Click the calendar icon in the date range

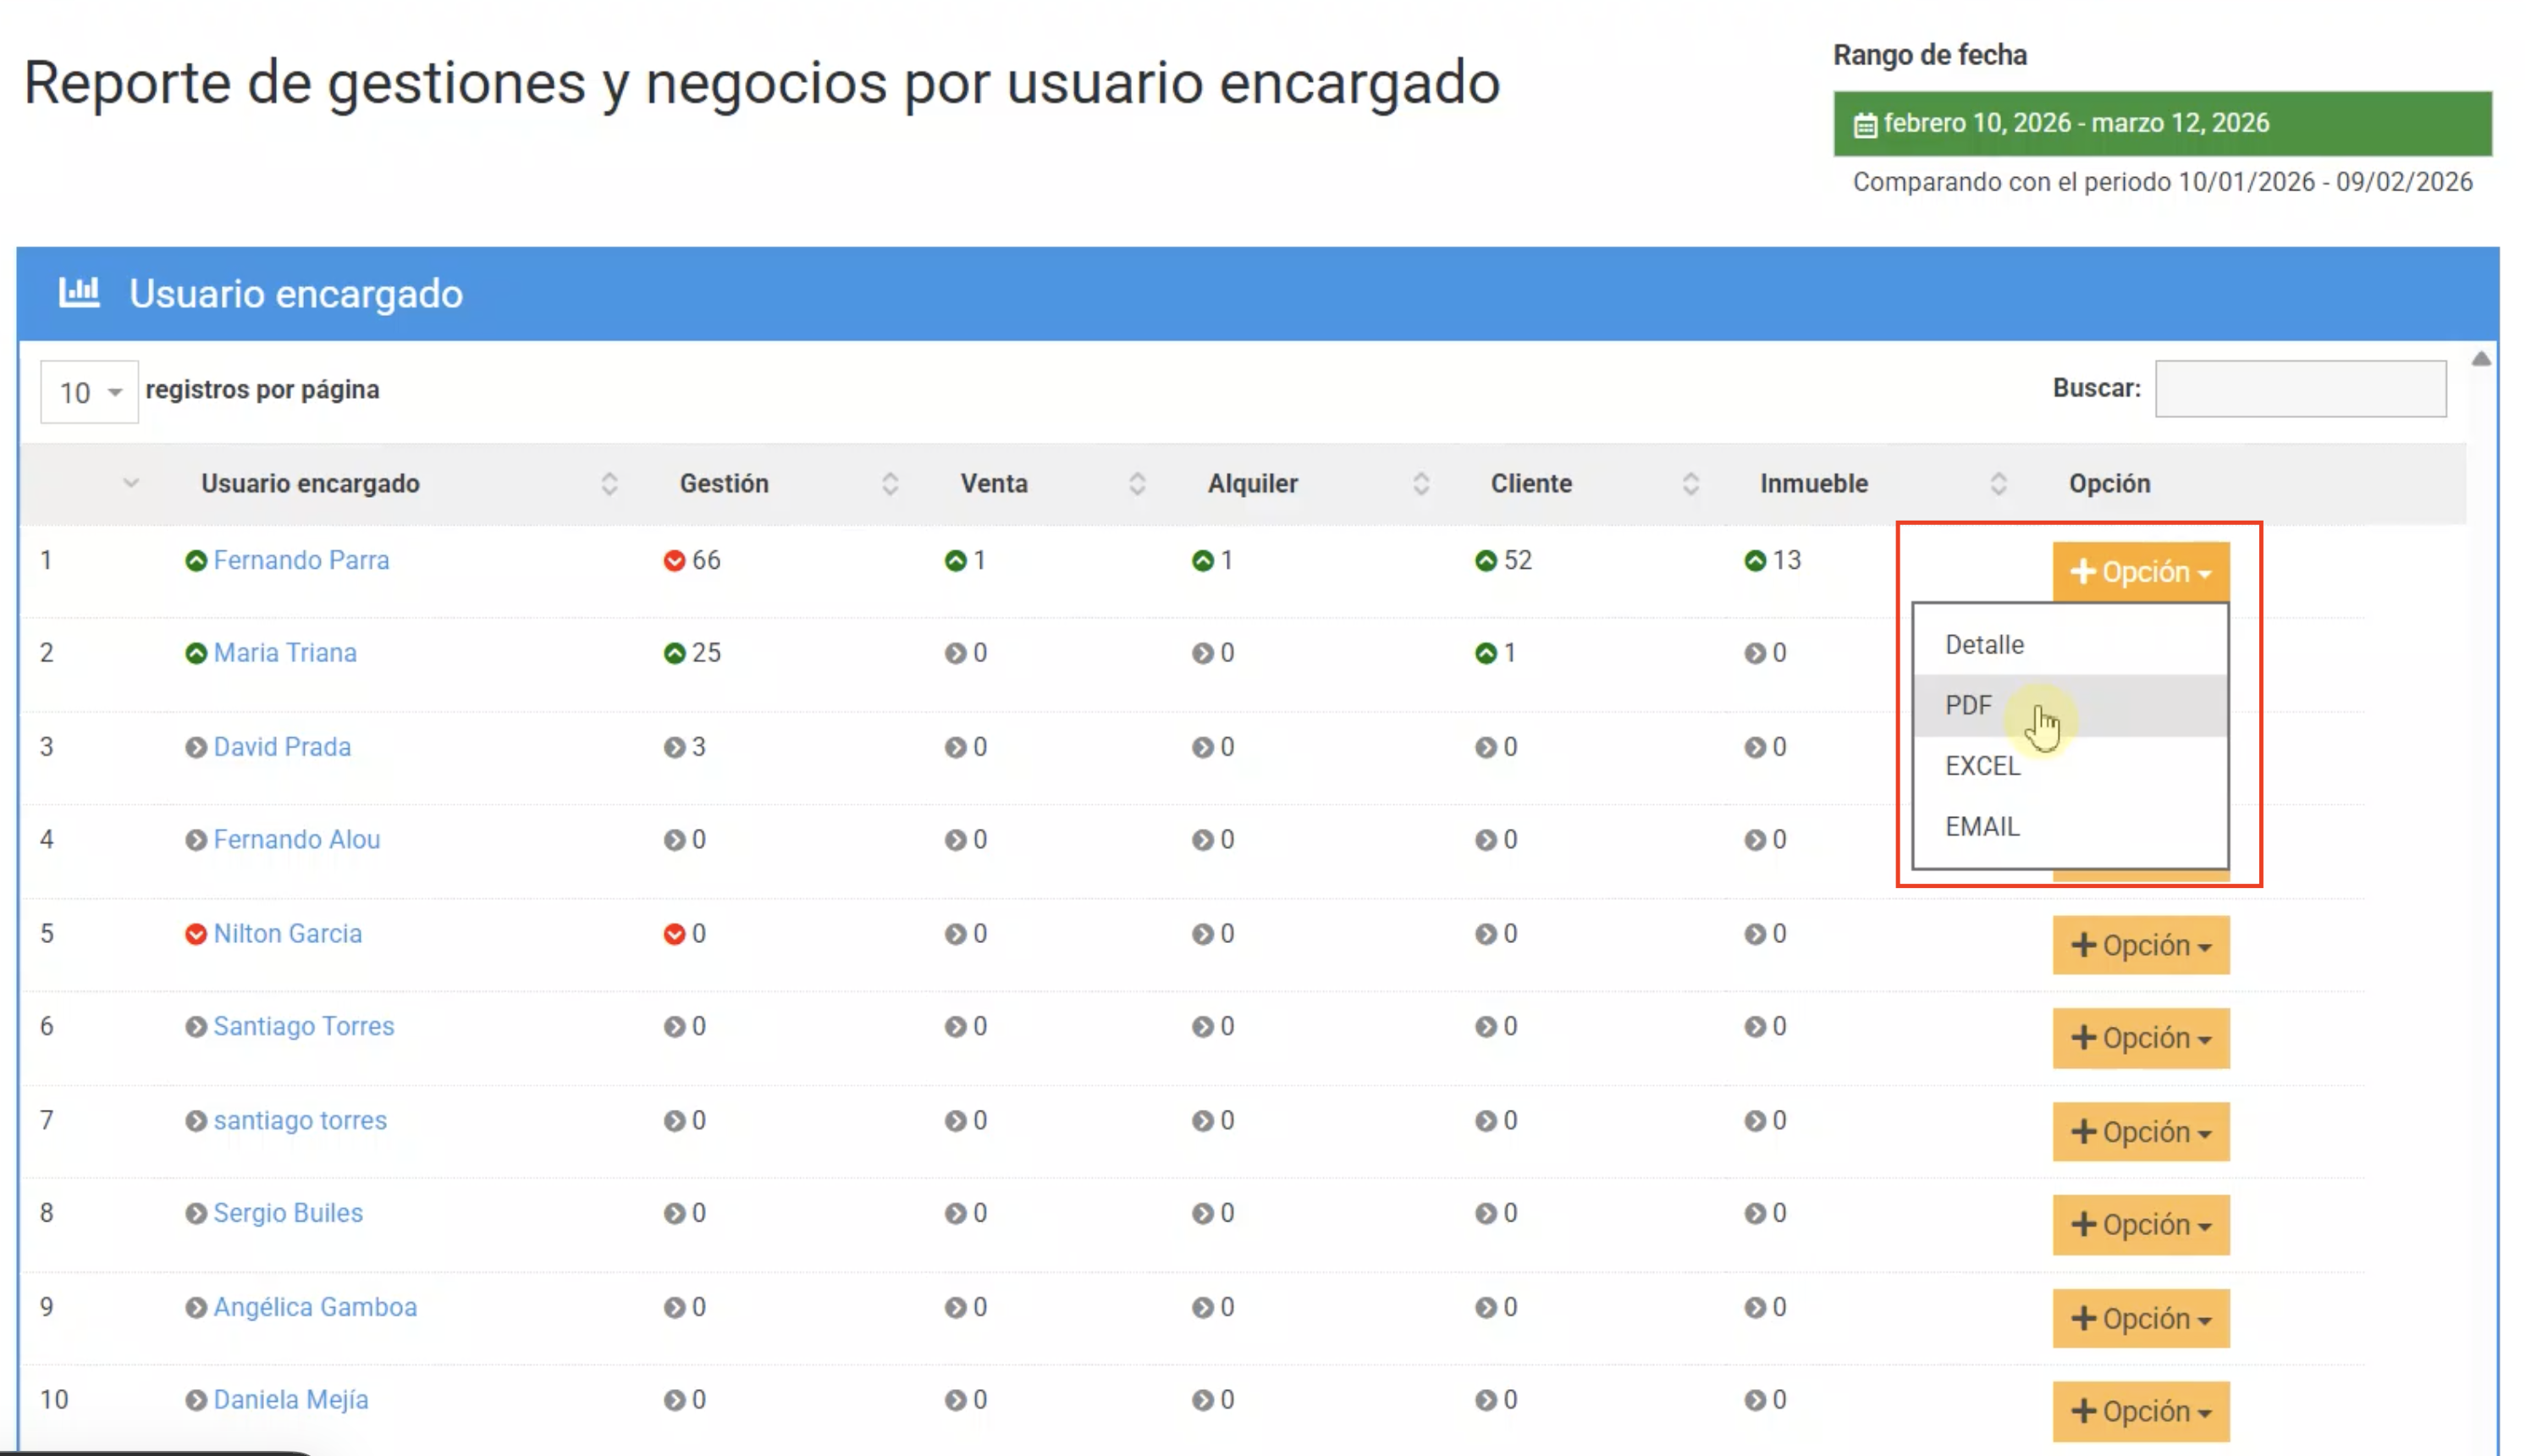[x=1864, y=125]
